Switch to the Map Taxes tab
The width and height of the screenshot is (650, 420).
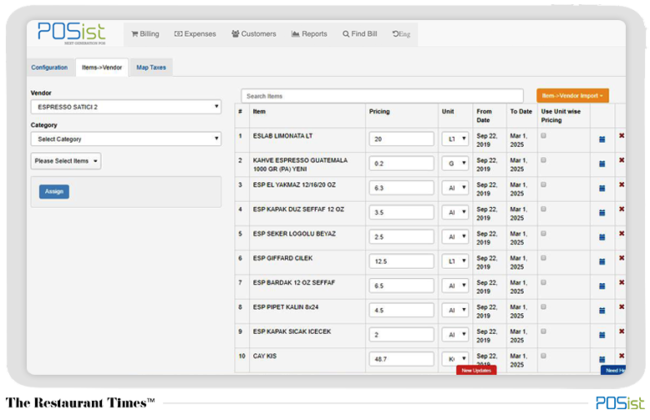pos(151,68)
